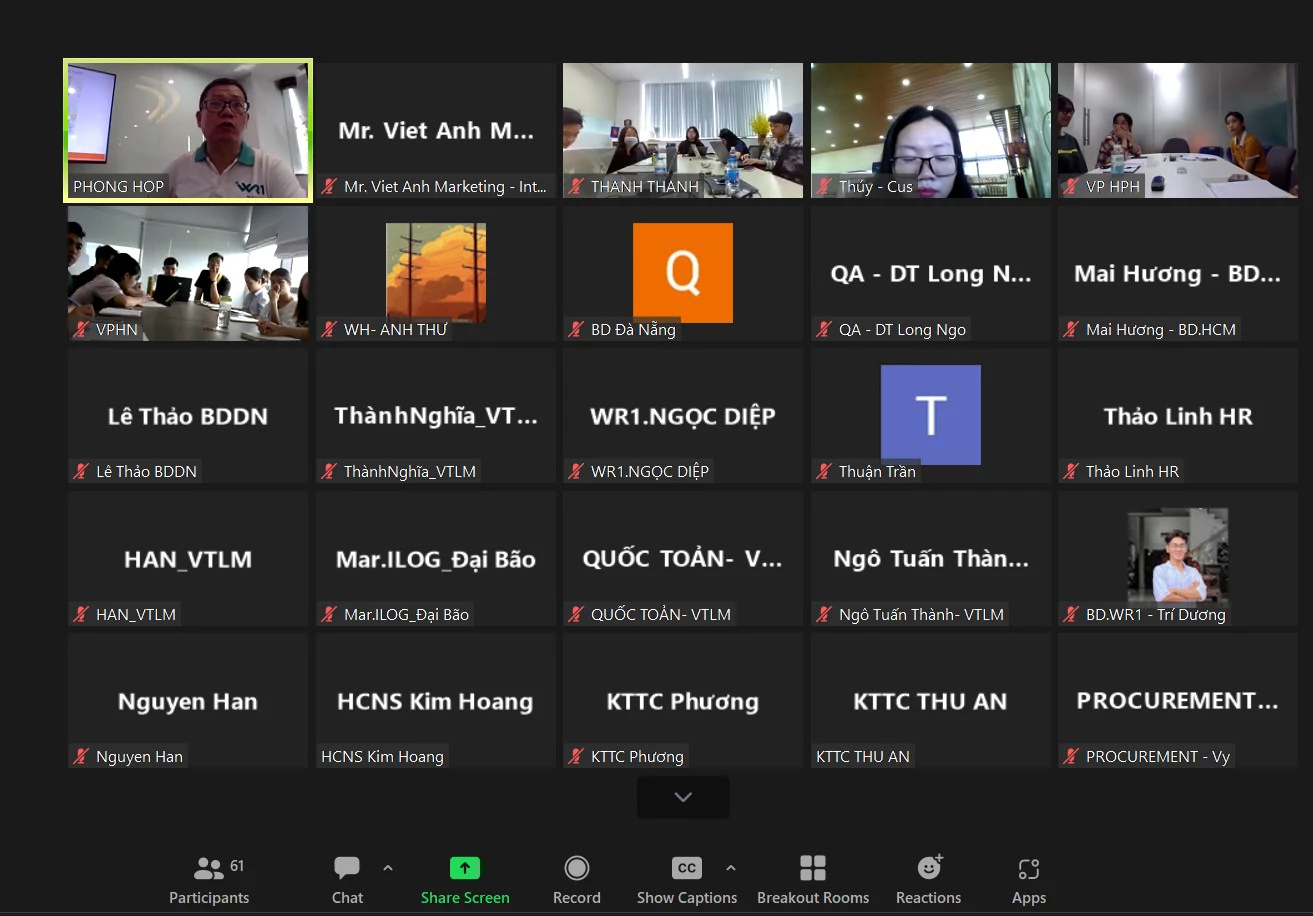
Task: Open the Chat icon
Action: pyautogui.click(x=347, y=868)
